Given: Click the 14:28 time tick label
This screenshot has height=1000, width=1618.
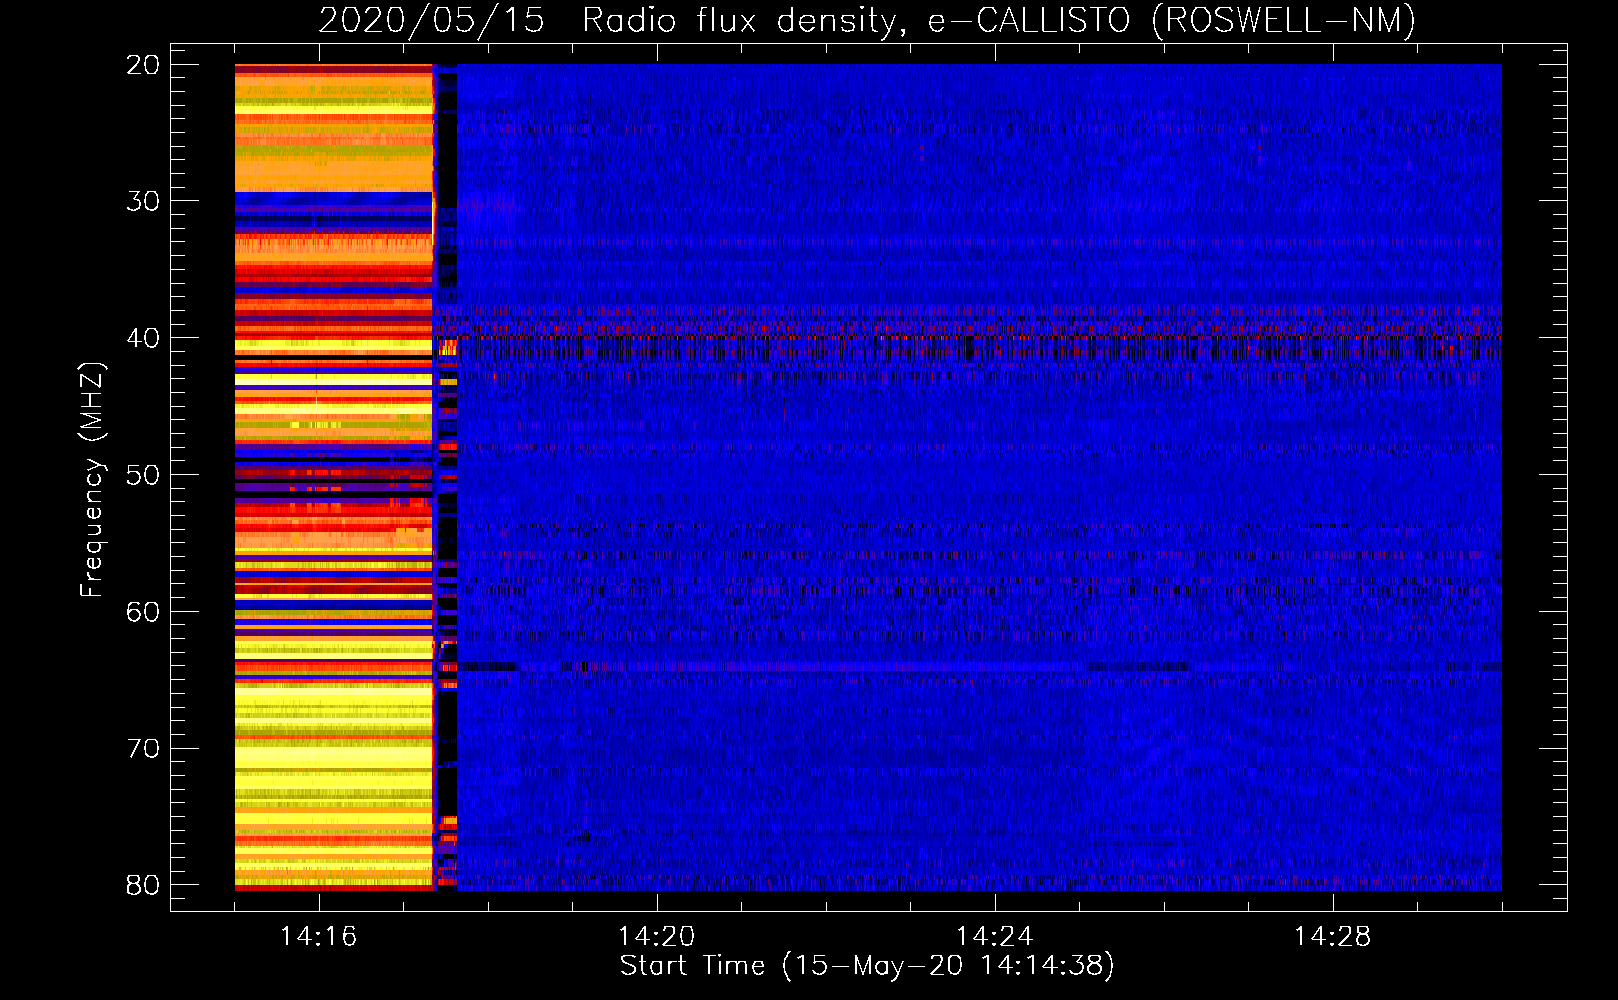Looking at the screenshot, I should point(1333,937).
